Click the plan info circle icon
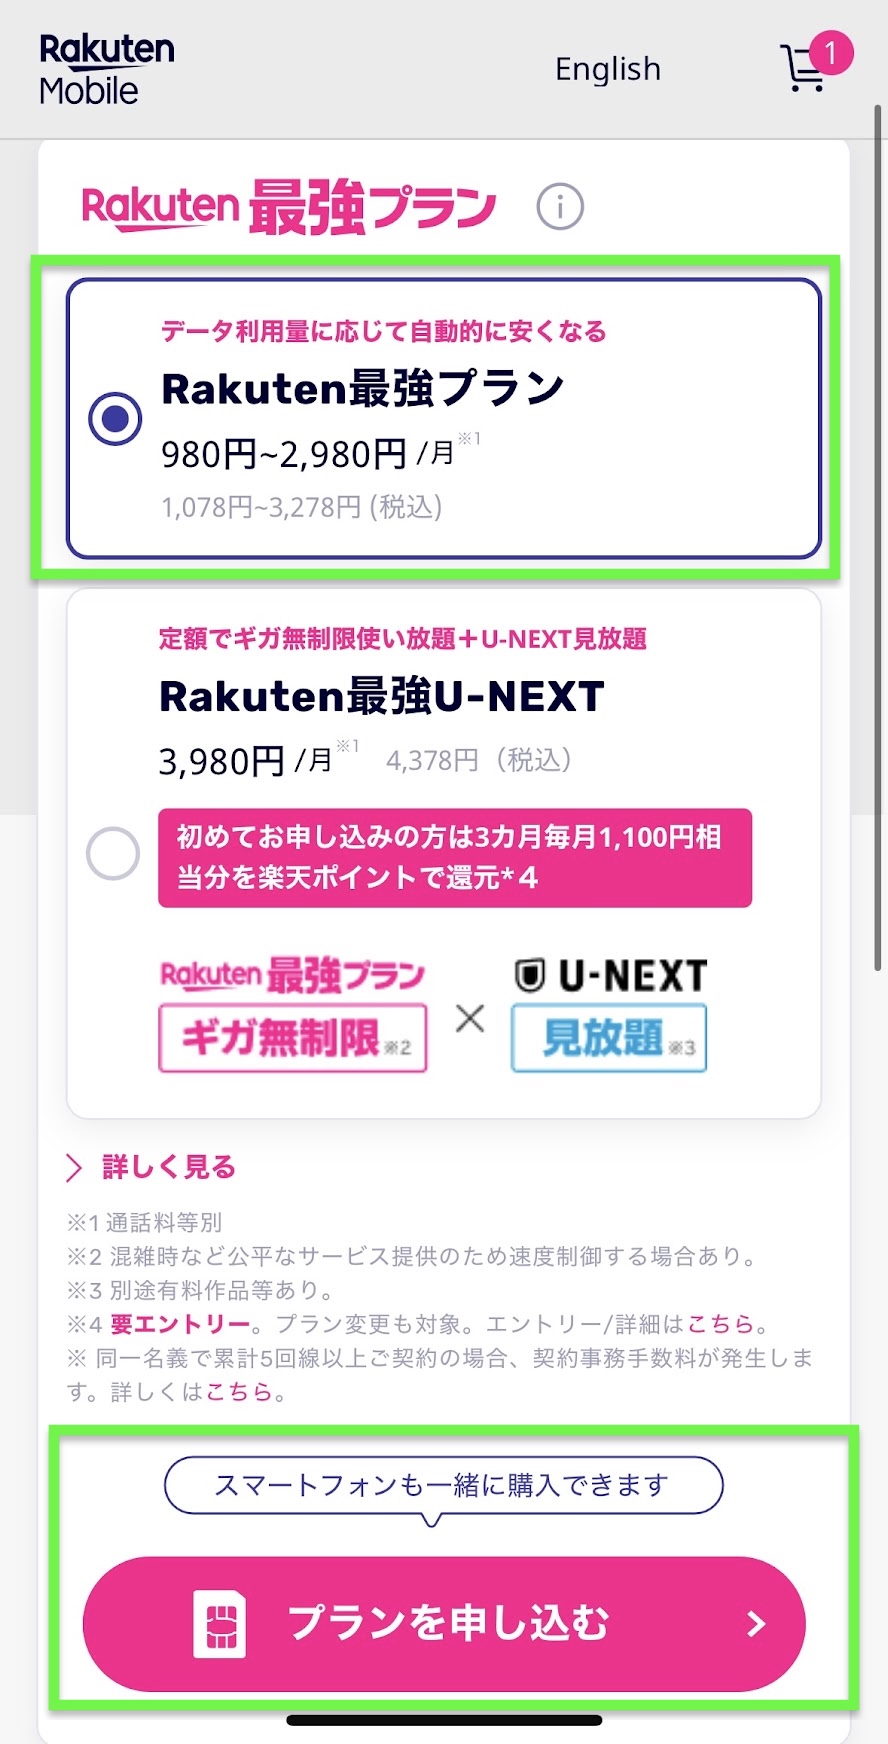 pyautogui.click(x=559, y=207)
